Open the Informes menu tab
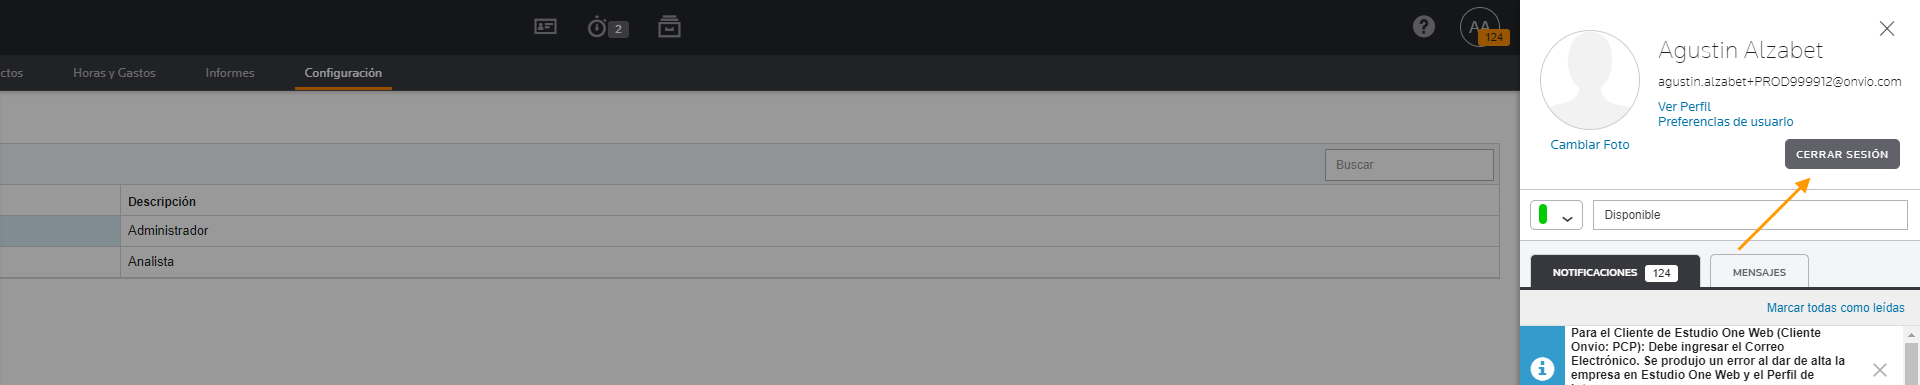 (x=230, y=73)
